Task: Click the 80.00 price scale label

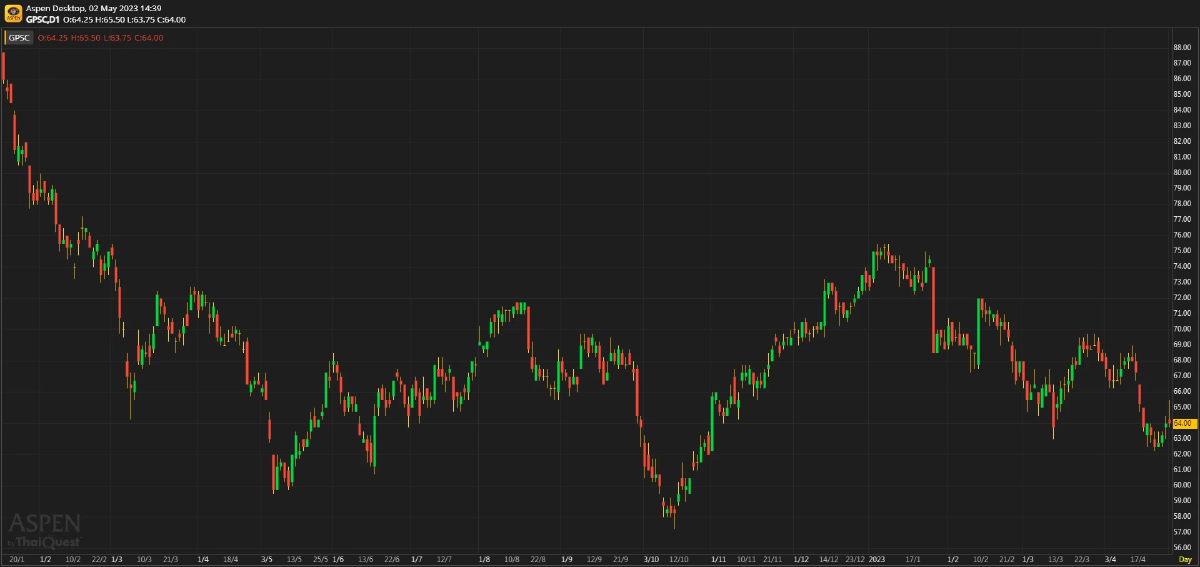Action: coord(1181,172)
